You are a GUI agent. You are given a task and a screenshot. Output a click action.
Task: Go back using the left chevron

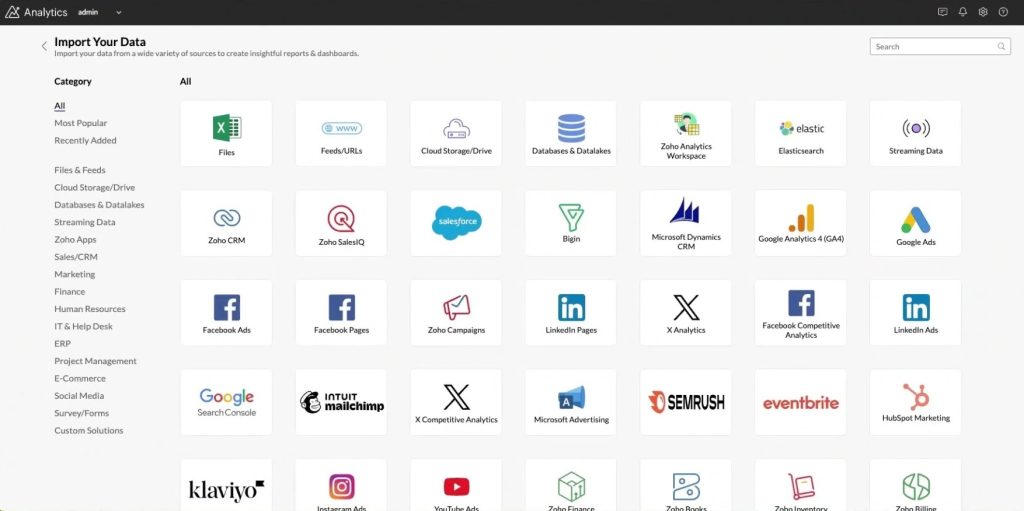[x=44, y=46]
